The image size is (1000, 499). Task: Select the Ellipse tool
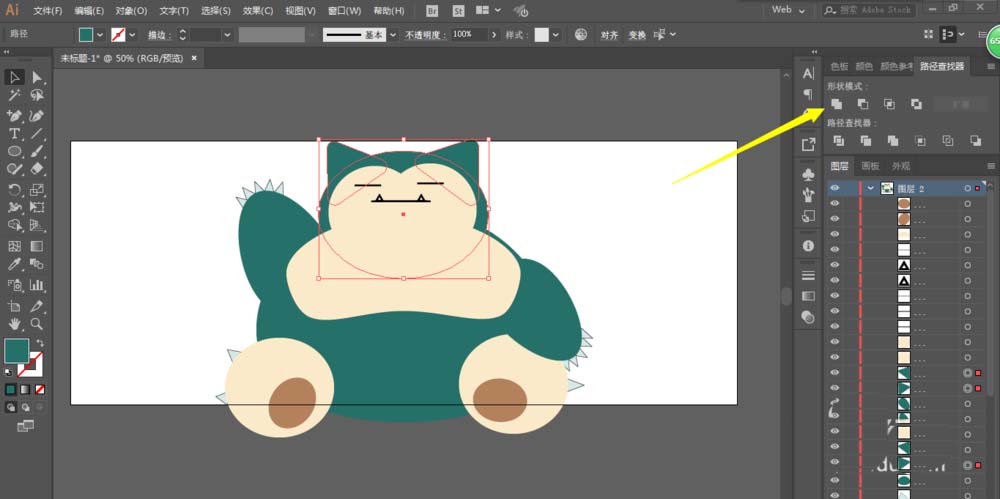click(15, 151)
